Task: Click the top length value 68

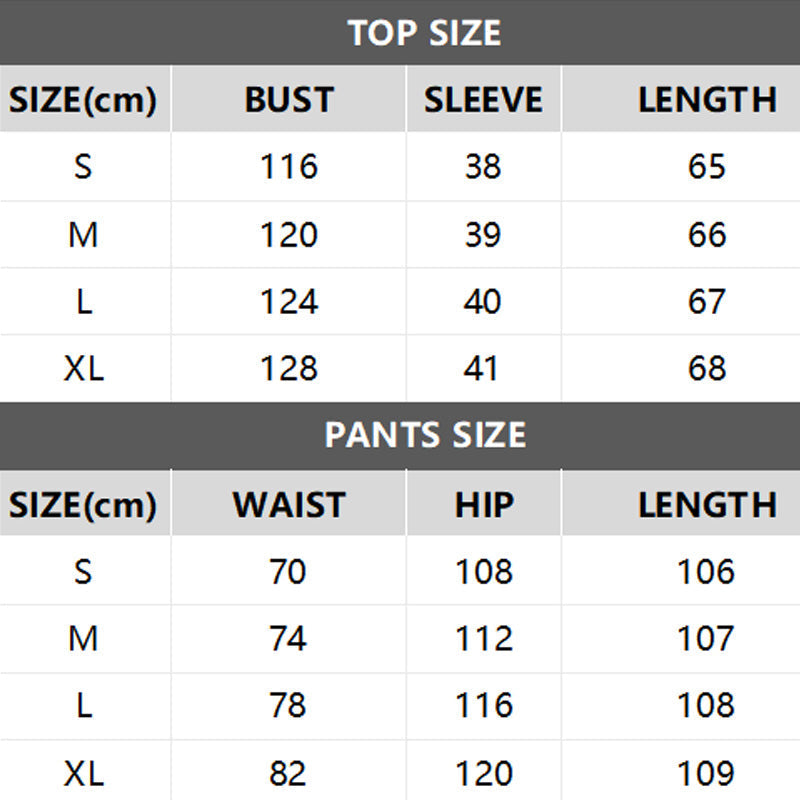Action: 707,369
